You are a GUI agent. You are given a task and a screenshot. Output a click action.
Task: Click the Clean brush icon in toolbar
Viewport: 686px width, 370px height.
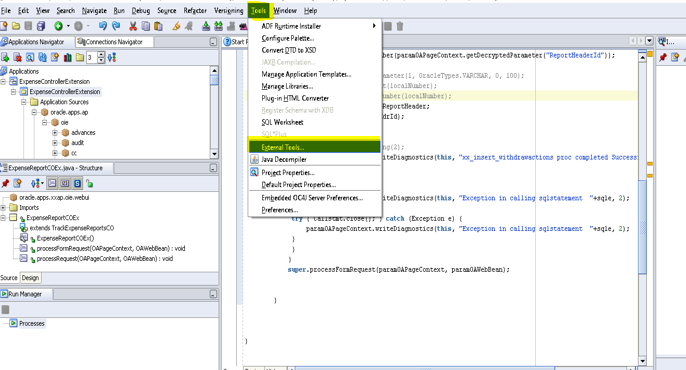tap(176, 26)
